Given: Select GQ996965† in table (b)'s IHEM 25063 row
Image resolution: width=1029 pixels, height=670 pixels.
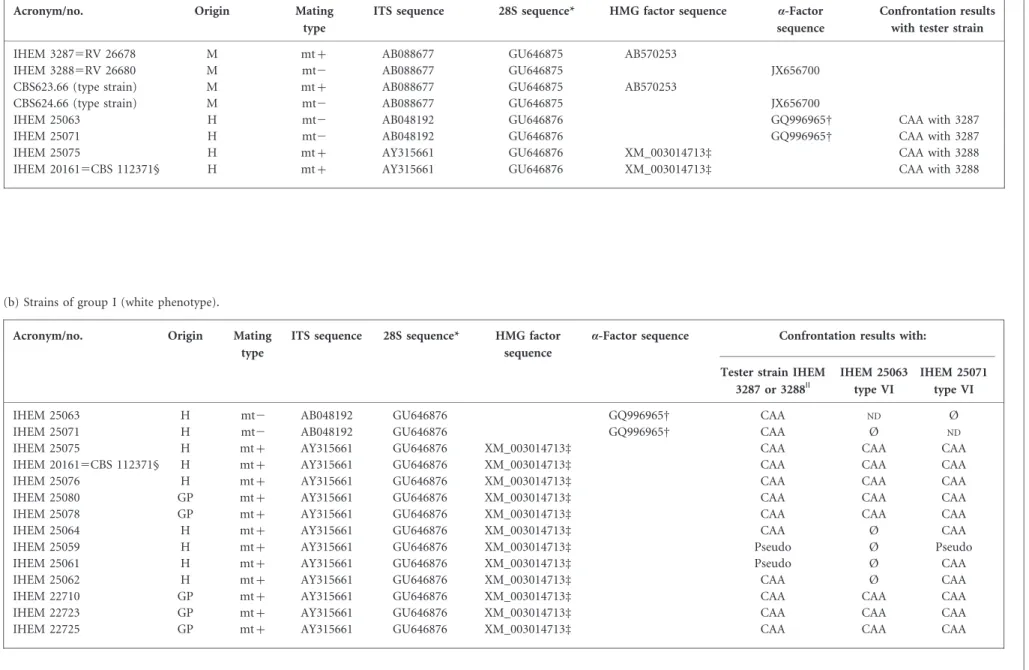Looking at the screenshot, I should 639,415.
